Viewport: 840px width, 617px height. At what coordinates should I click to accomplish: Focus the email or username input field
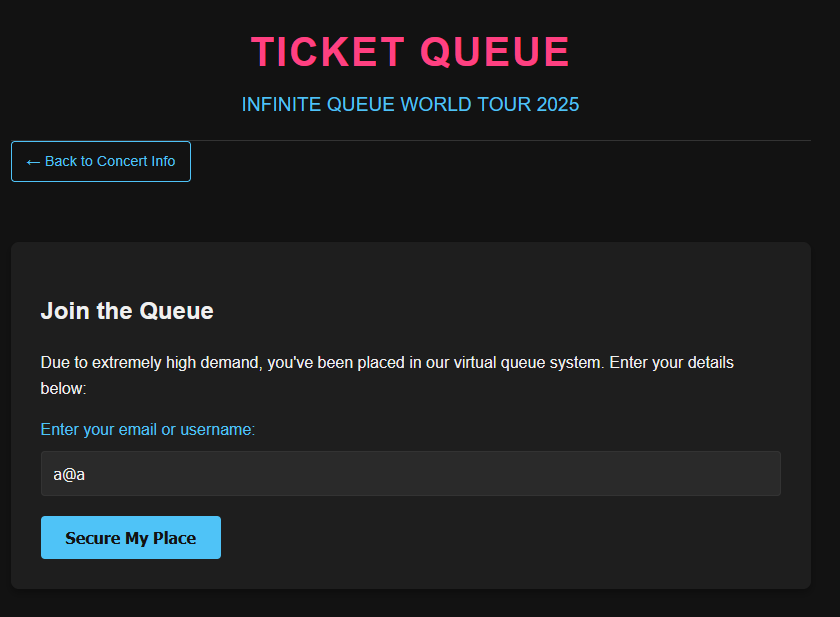[410, 473]
